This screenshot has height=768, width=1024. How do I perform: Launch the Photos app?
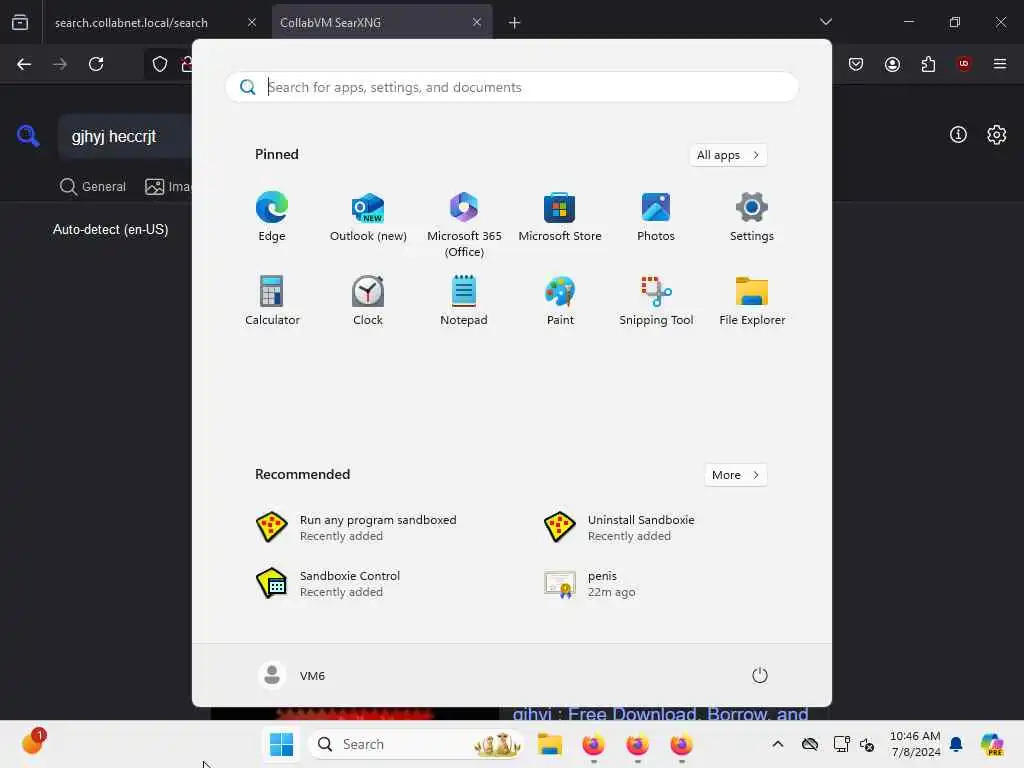point(656,217)
